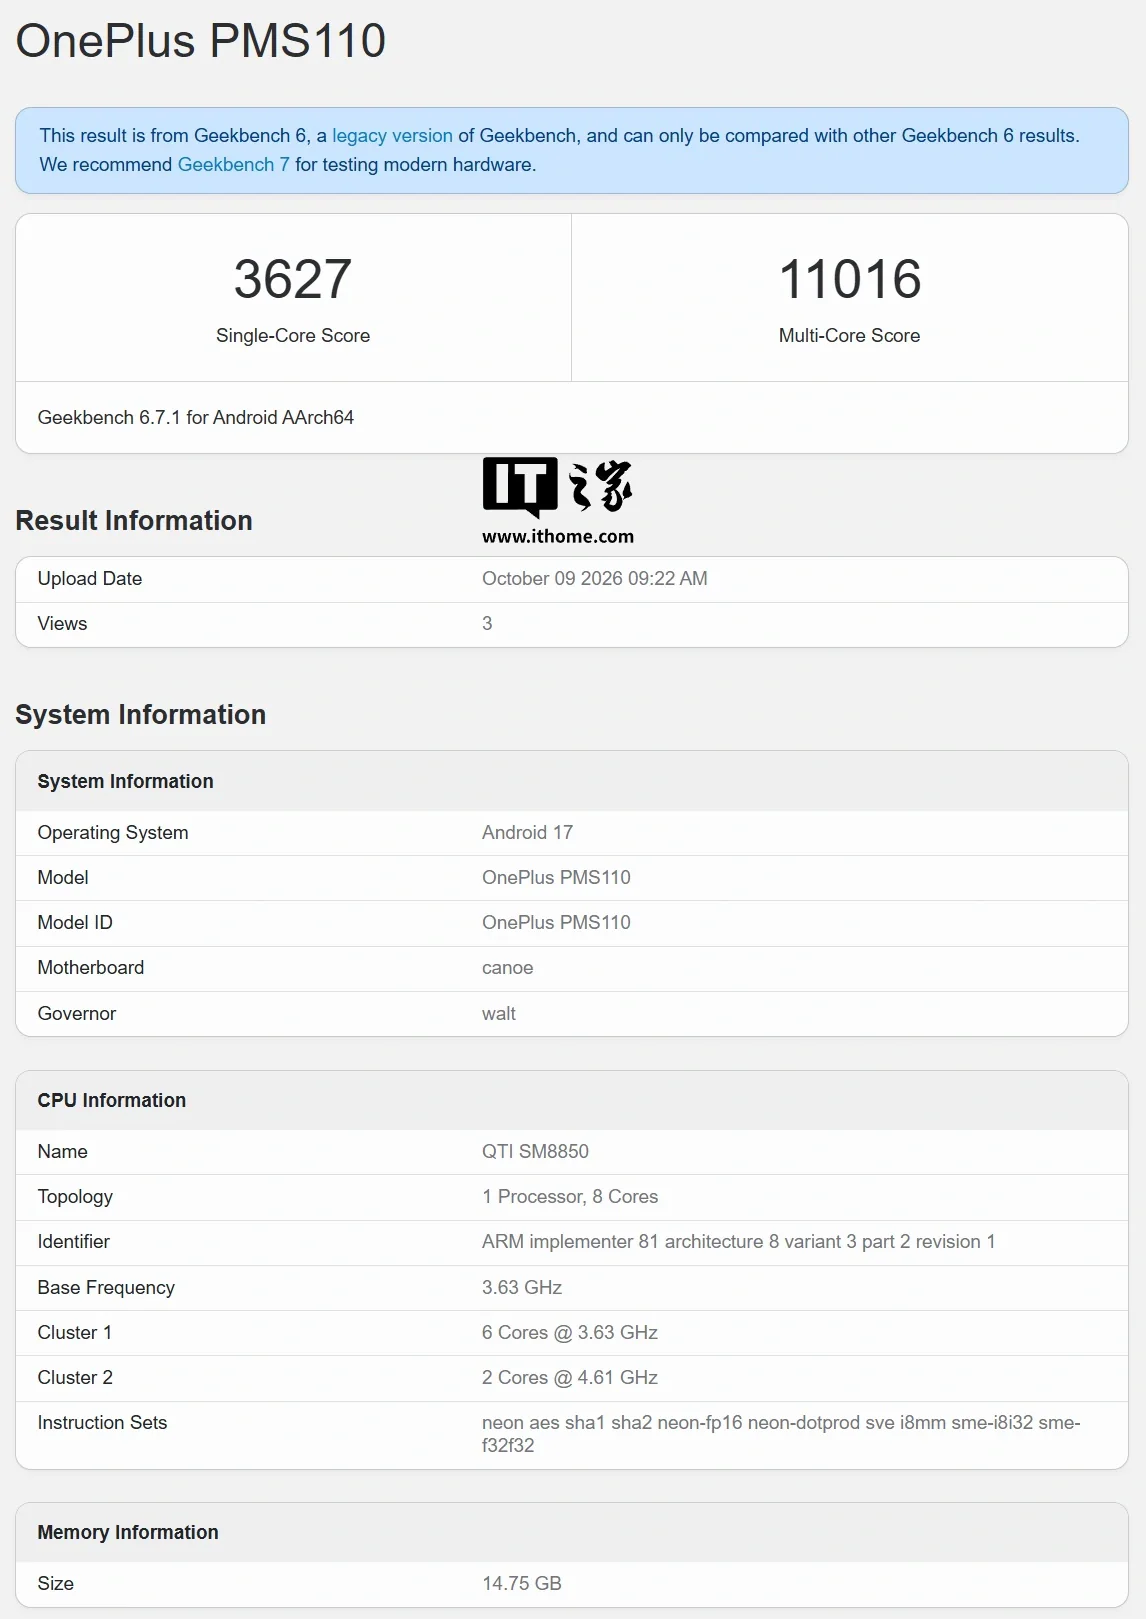Click the "2 Cores @ 4.61 GHz" value
The height and width of the screenshot is (1619, 1146).
tap(570, 1378)
